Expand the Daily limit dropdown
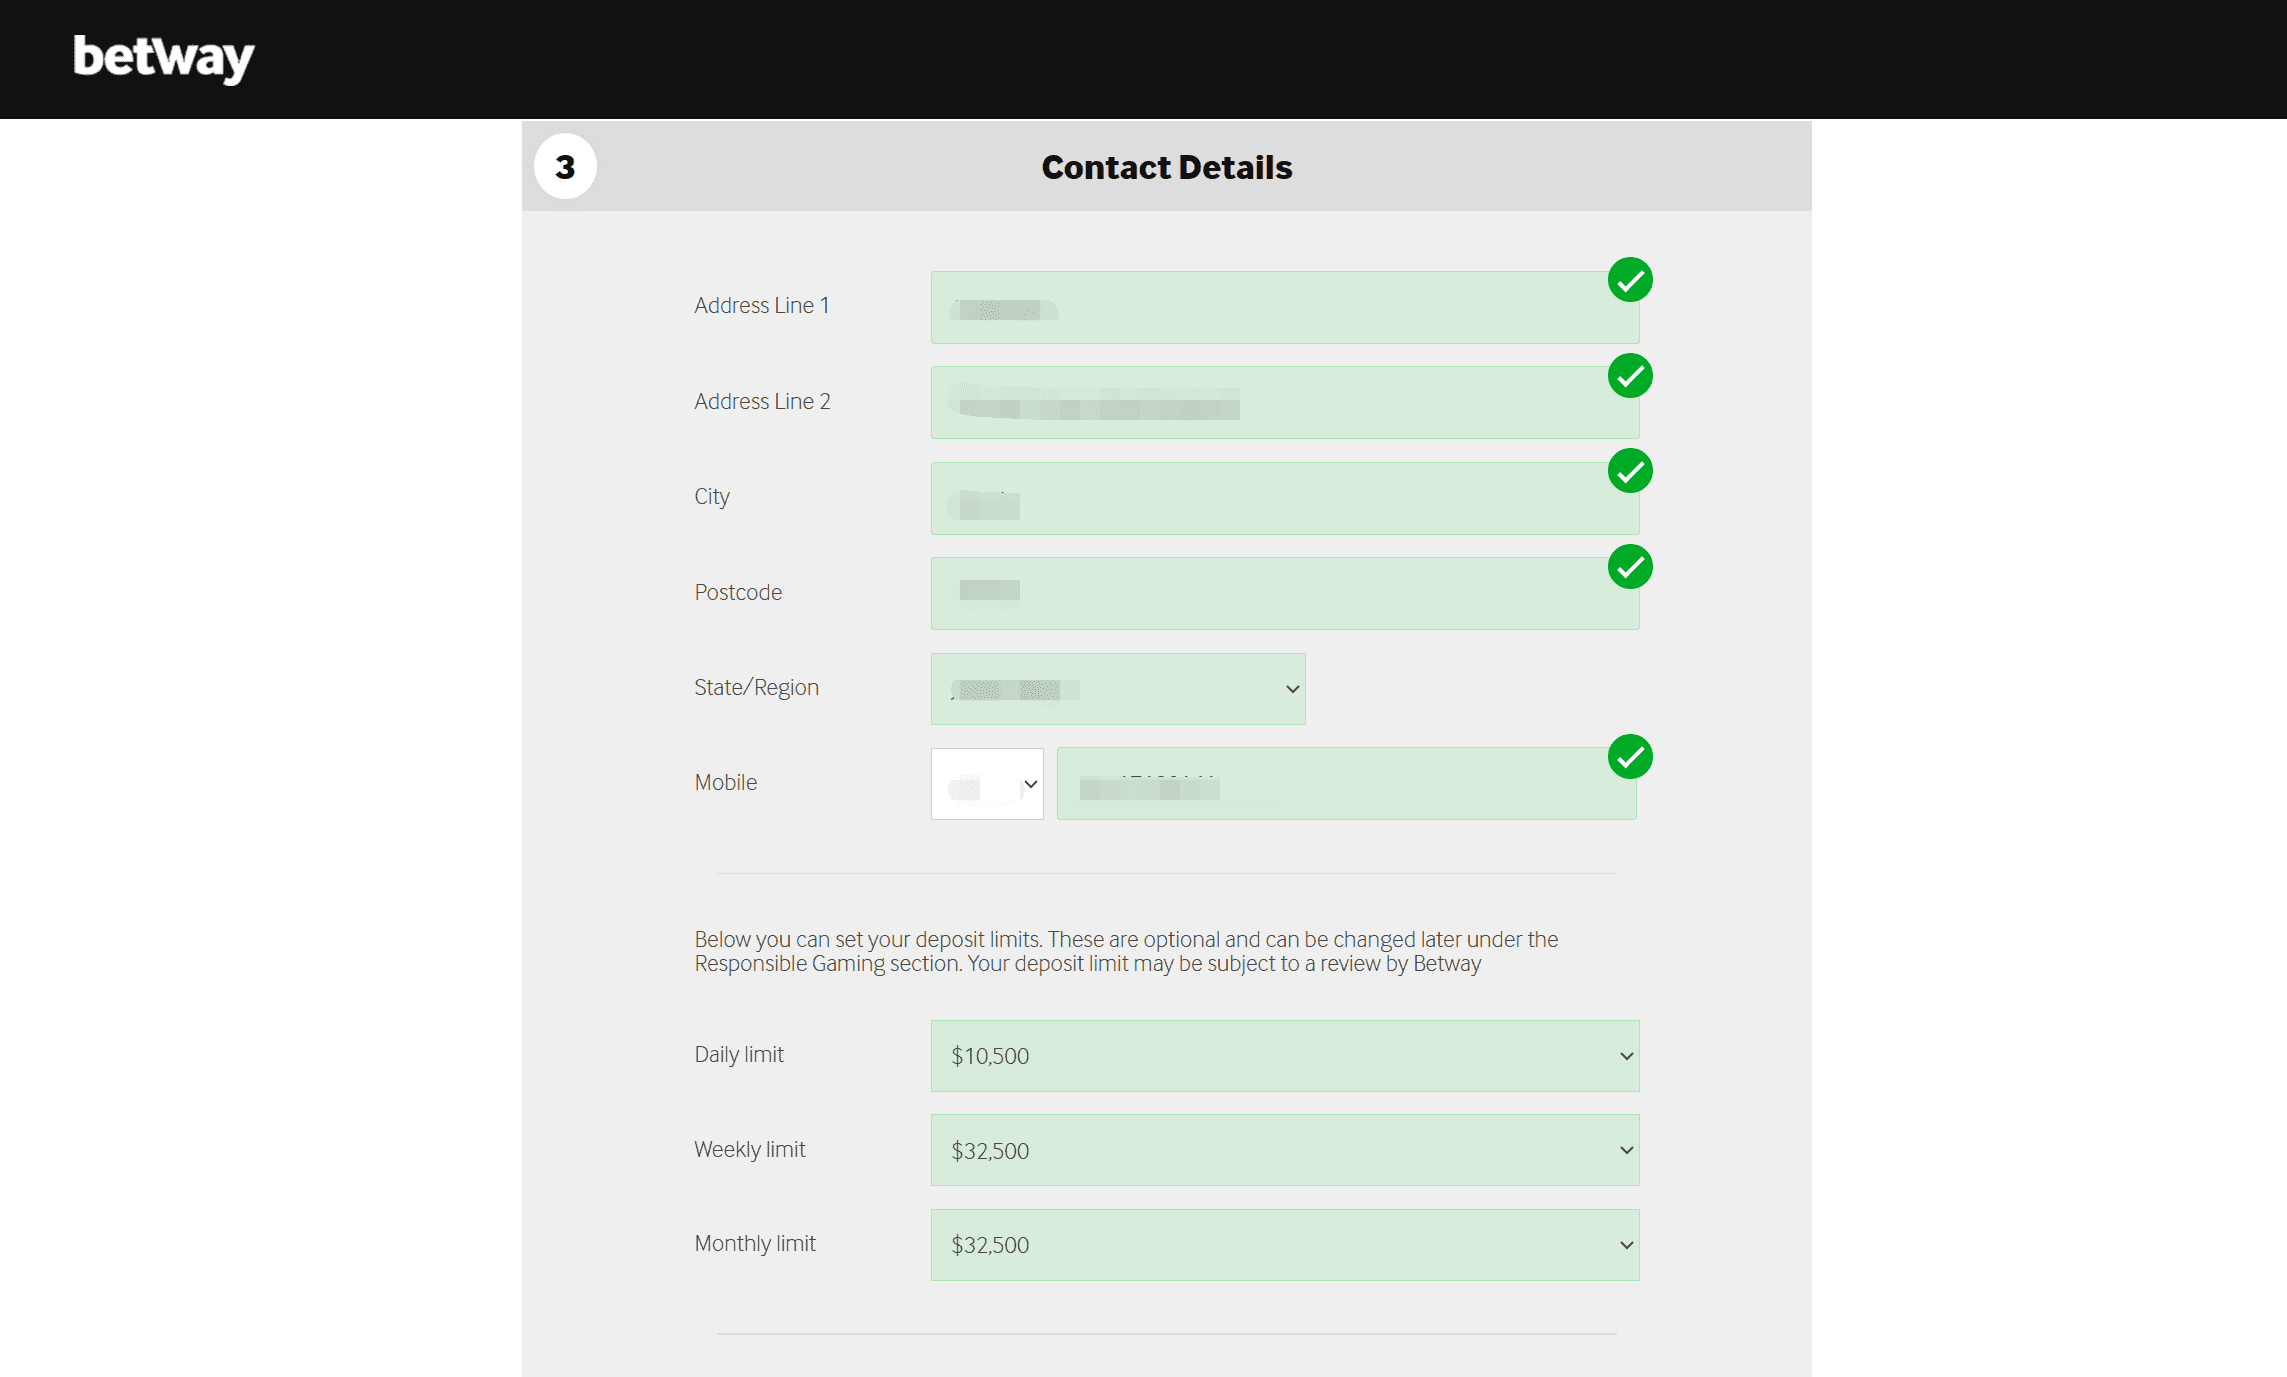Viewport: 2287px width, 1377px height. [1284, 1056]
